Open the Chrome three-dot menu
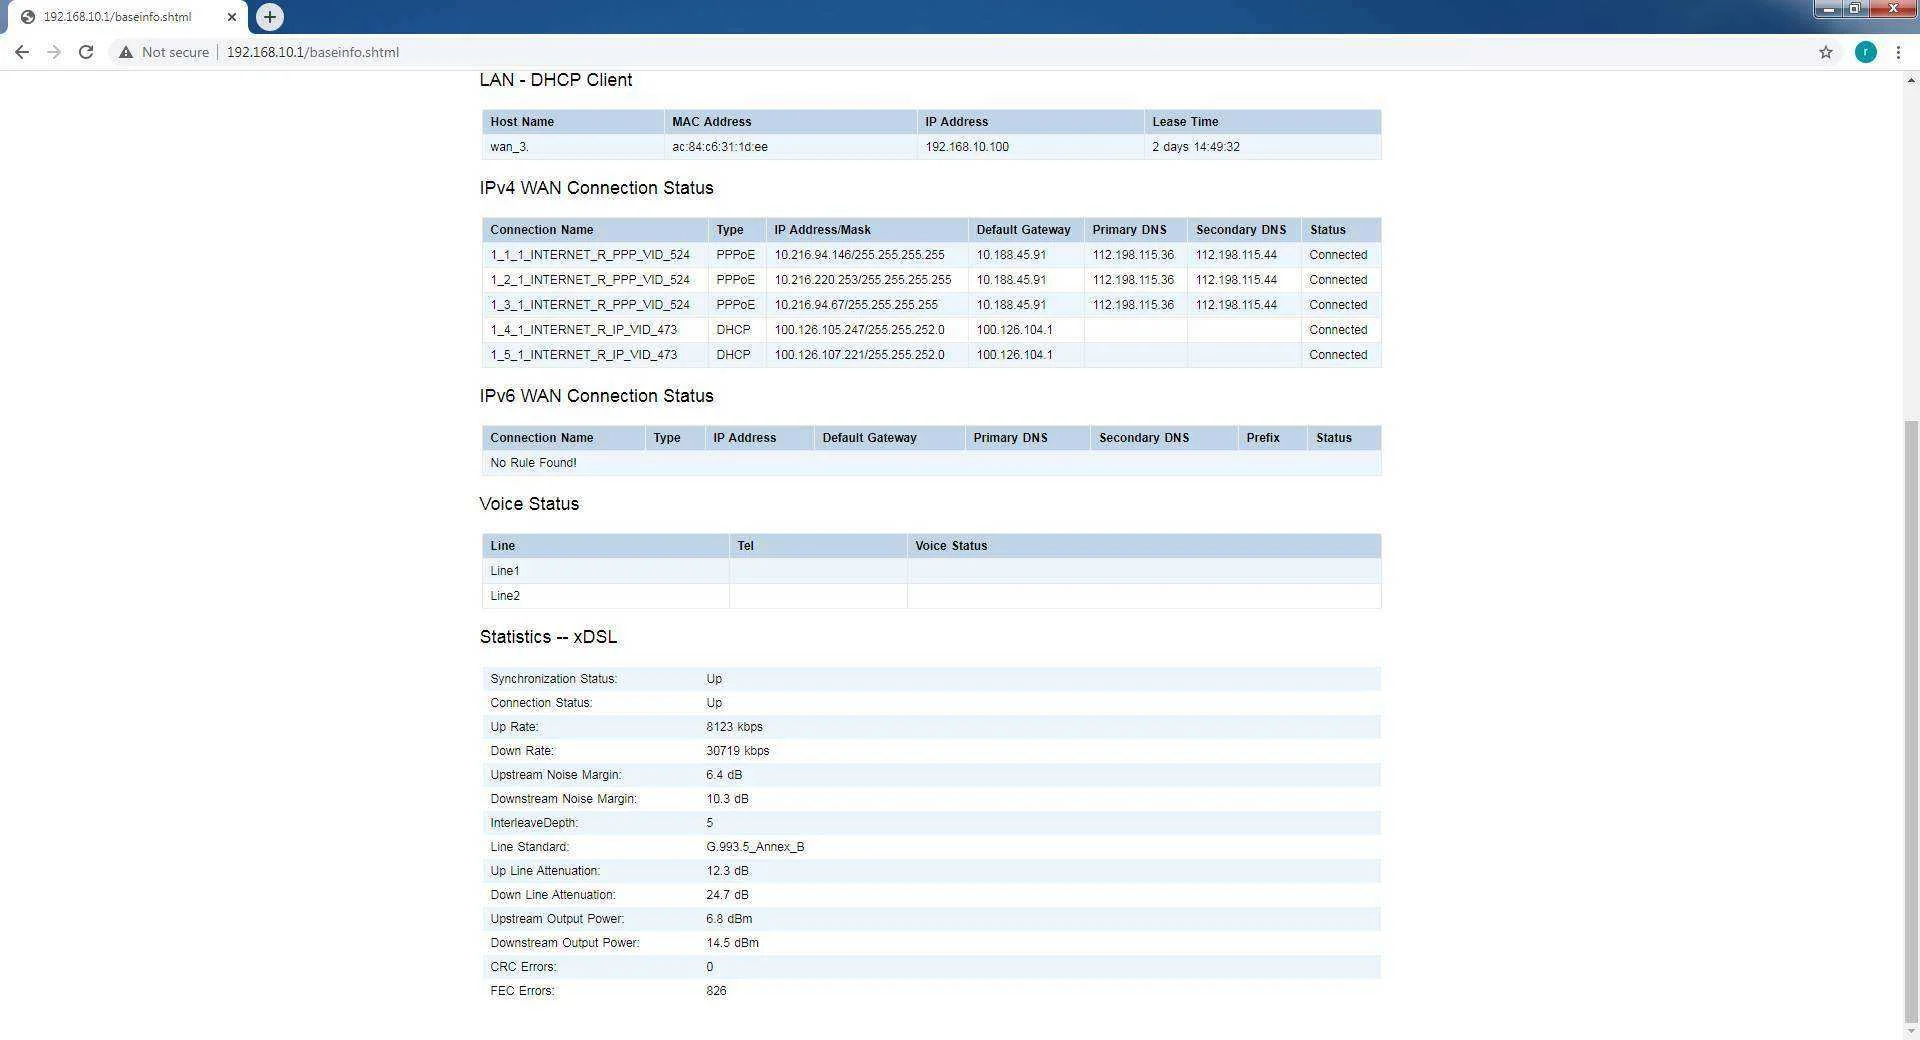1920x1040 pixels. (x=1897, y=52)
